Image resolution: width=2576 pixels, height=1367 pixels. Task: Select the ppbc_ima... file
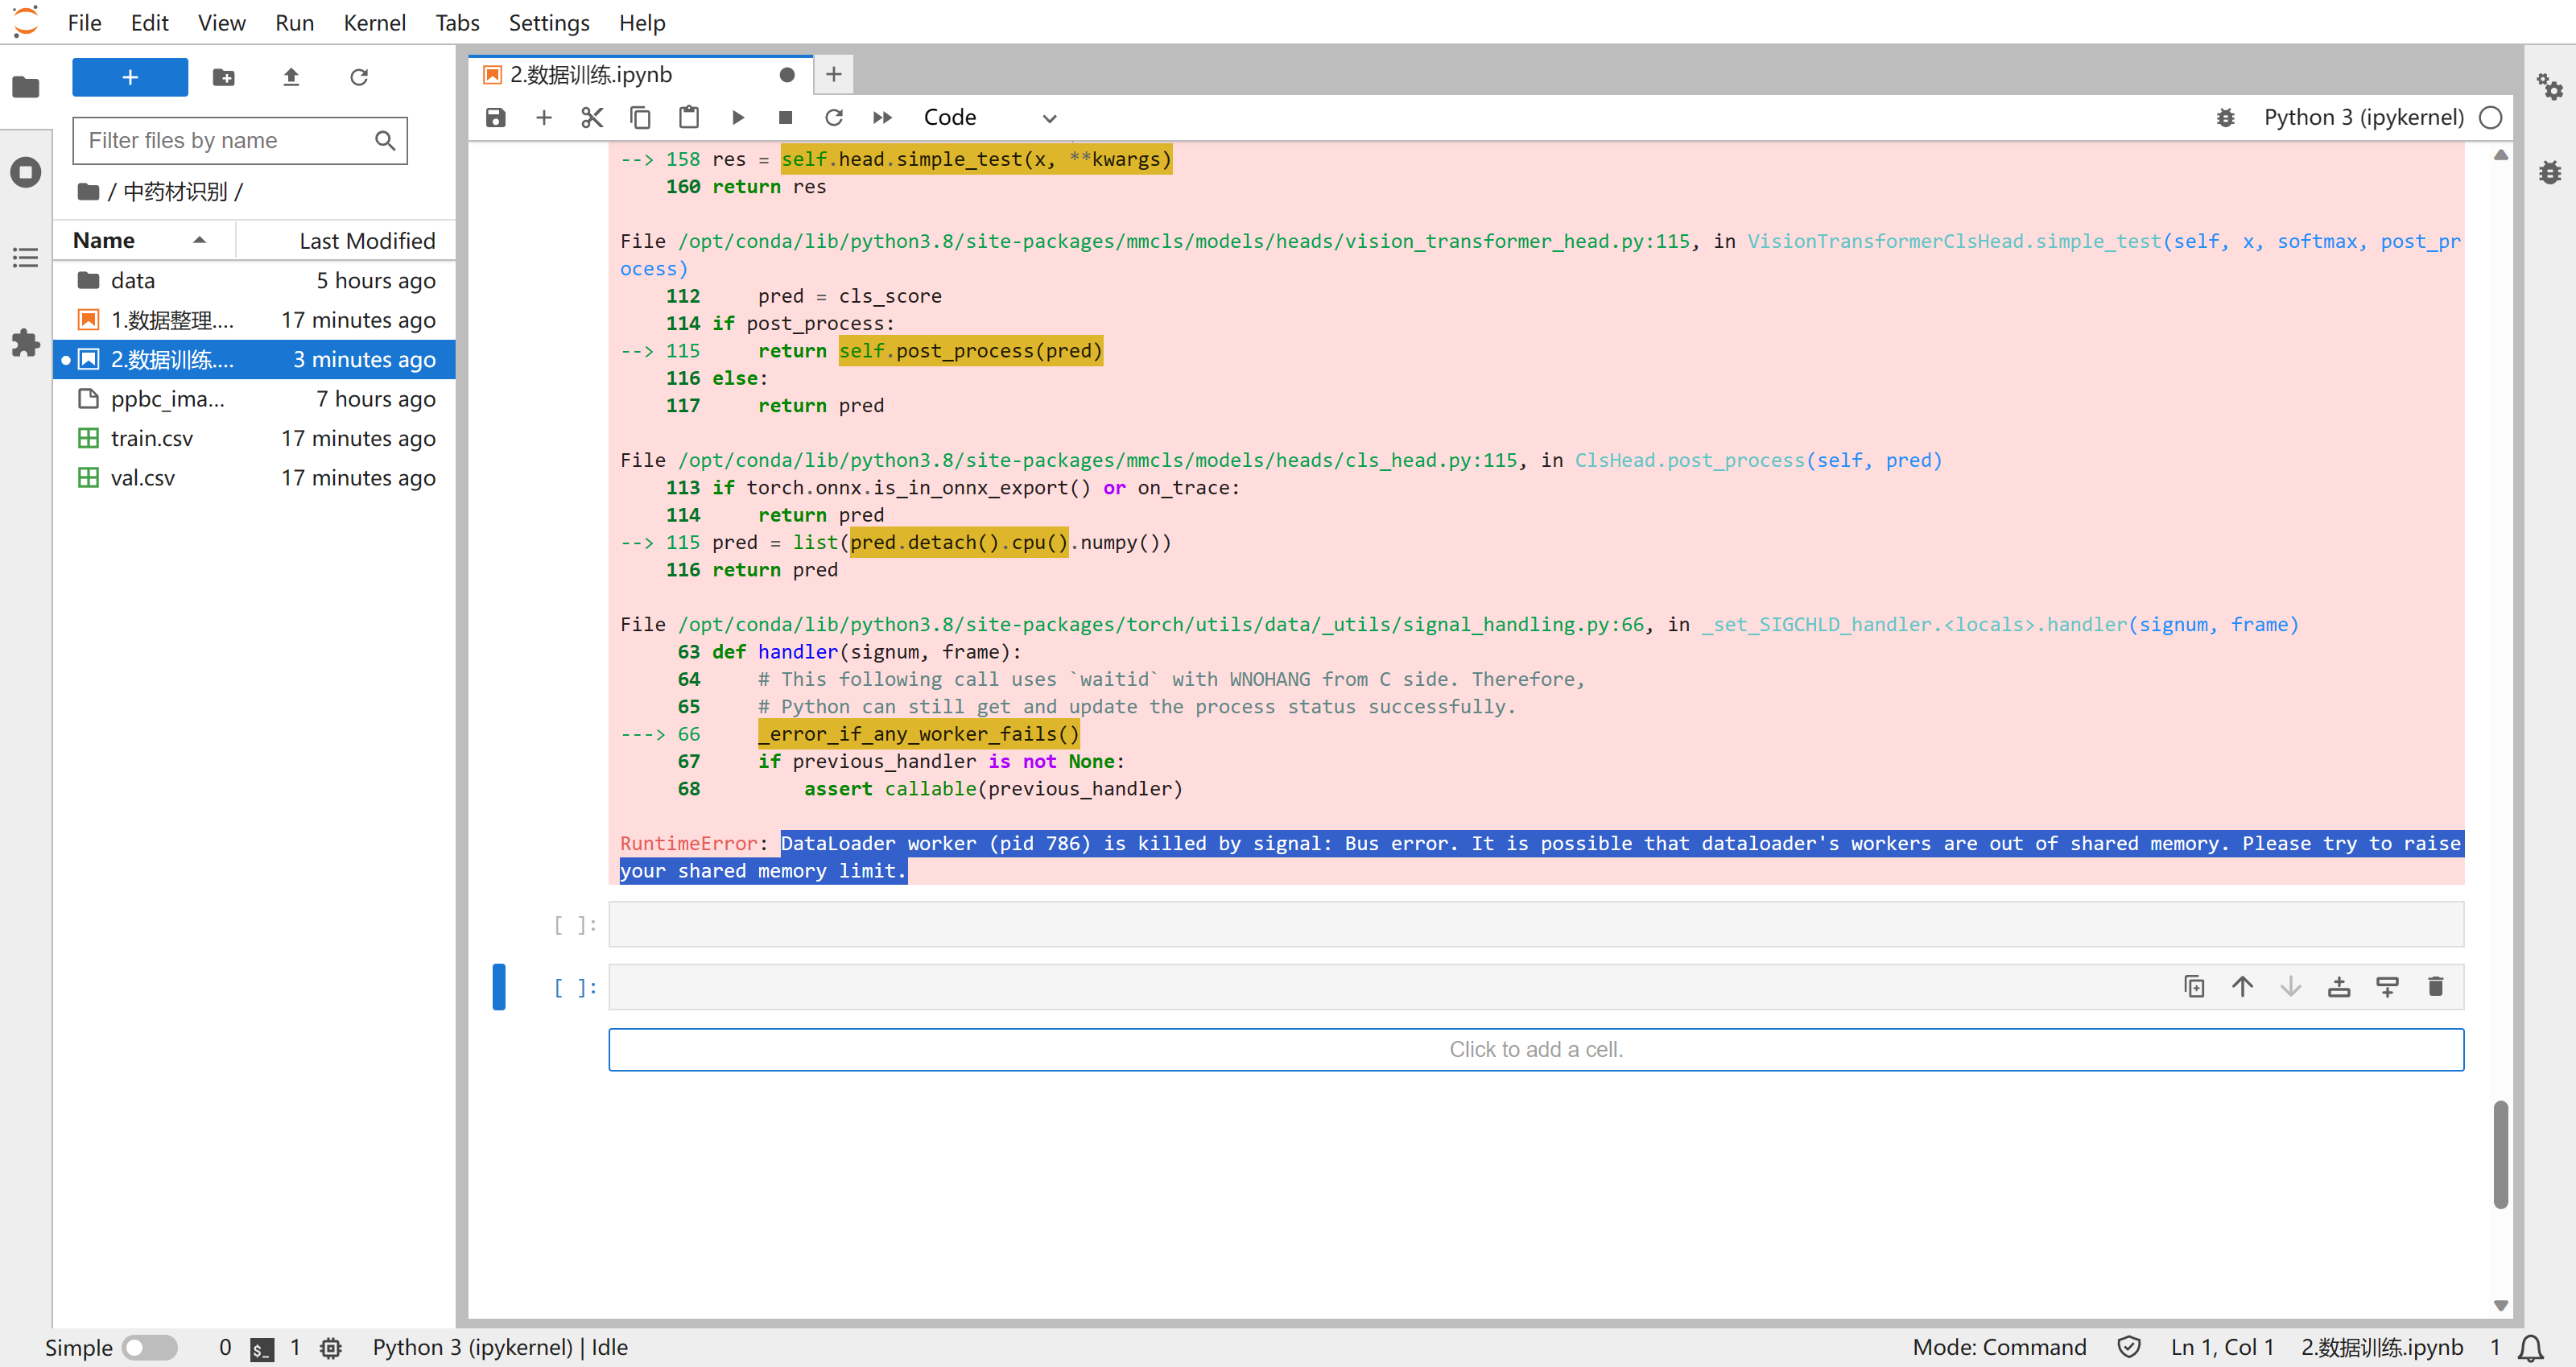coord(255,399)
